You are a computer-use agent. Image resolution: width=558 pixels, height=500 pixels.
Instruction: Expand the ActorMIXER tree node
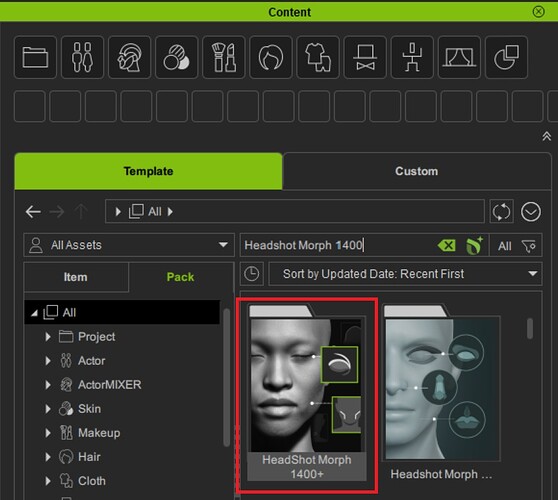(48, 385)
